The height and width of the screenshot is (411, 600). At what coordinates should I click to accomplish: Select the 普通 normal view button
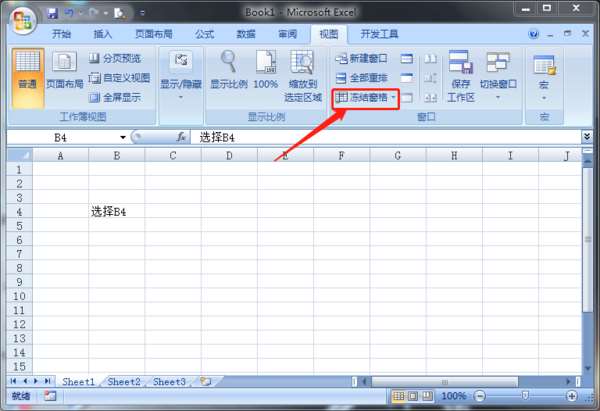coord(28,78)
